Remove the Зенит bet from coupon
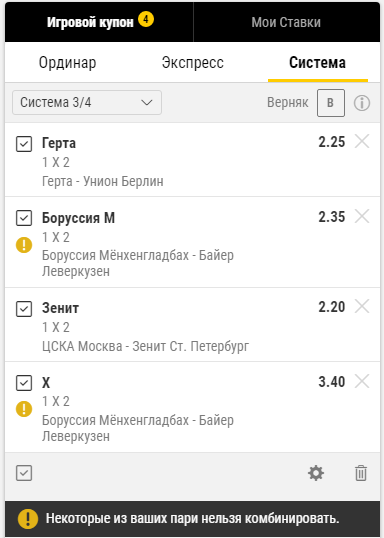384x538 pixels. coord(362,306)
